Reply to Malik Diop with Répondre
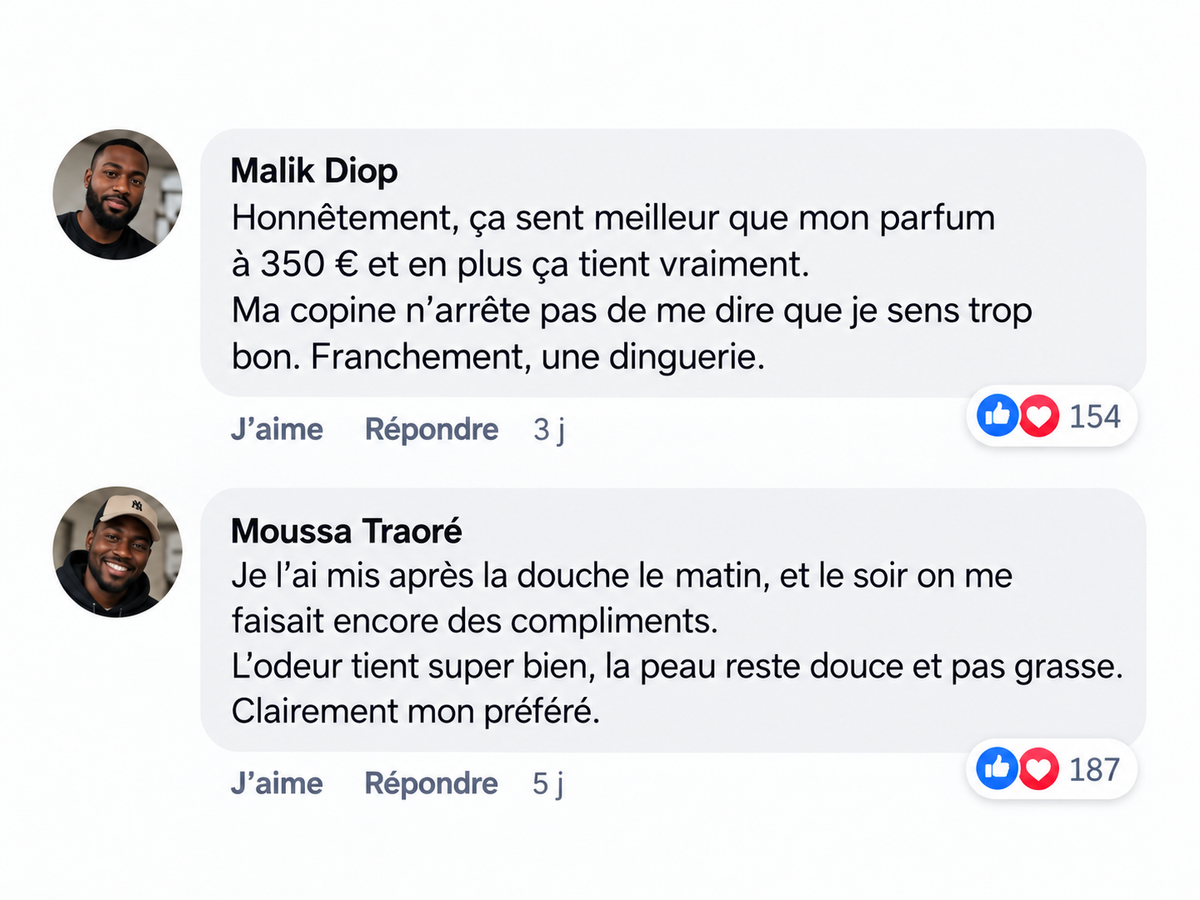Viewport: 1200px width, 900px height. coord(431,430)
